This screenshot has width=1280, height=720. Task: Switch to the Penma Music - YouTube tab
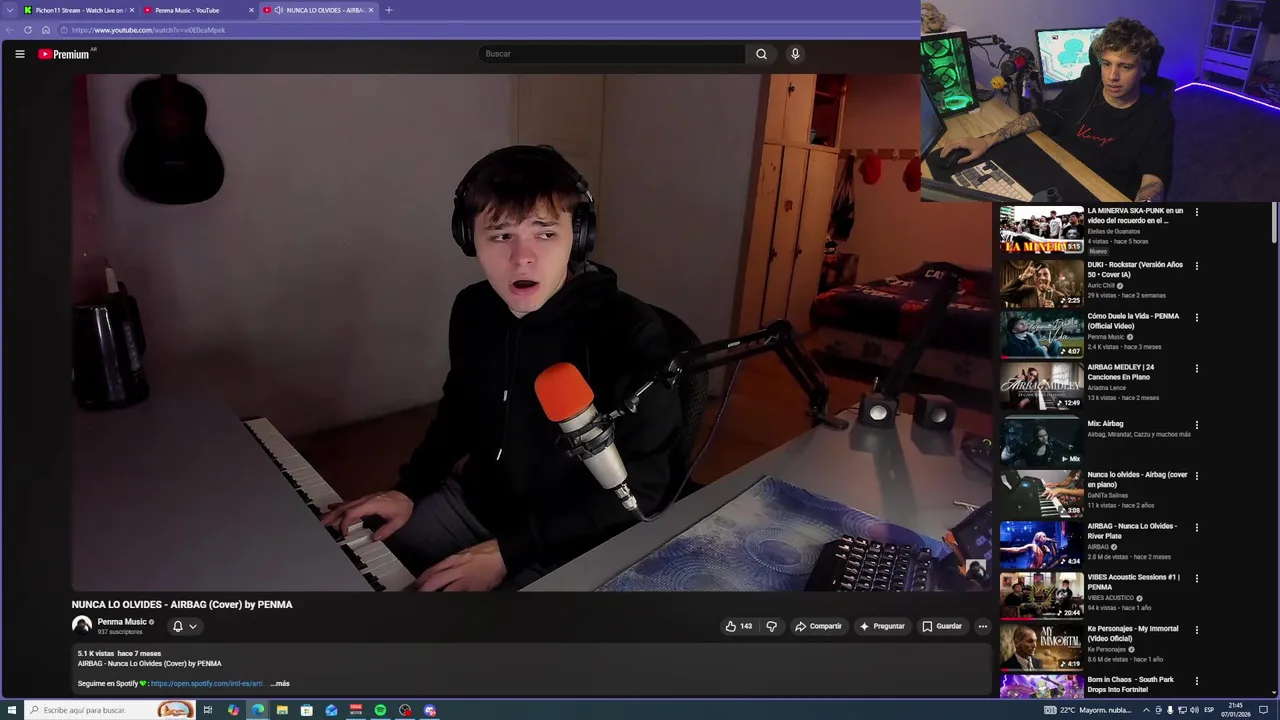point(198,10)
